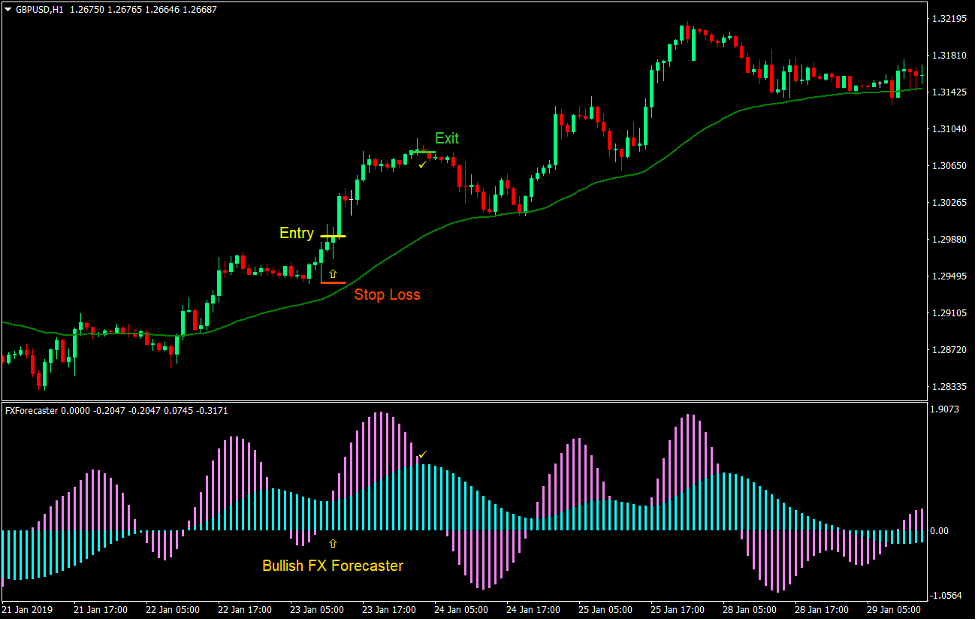Select the yellow check mark on the moving average
This screenshot has height=620, width=977.
coord(422,164)
